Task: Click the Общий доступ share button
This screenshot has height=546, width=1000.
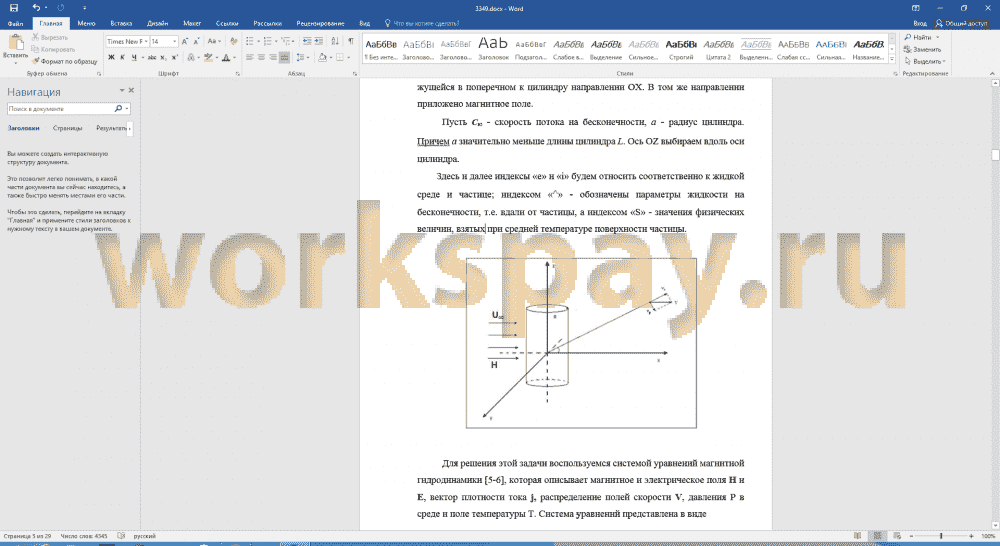Action: (961, 24)
